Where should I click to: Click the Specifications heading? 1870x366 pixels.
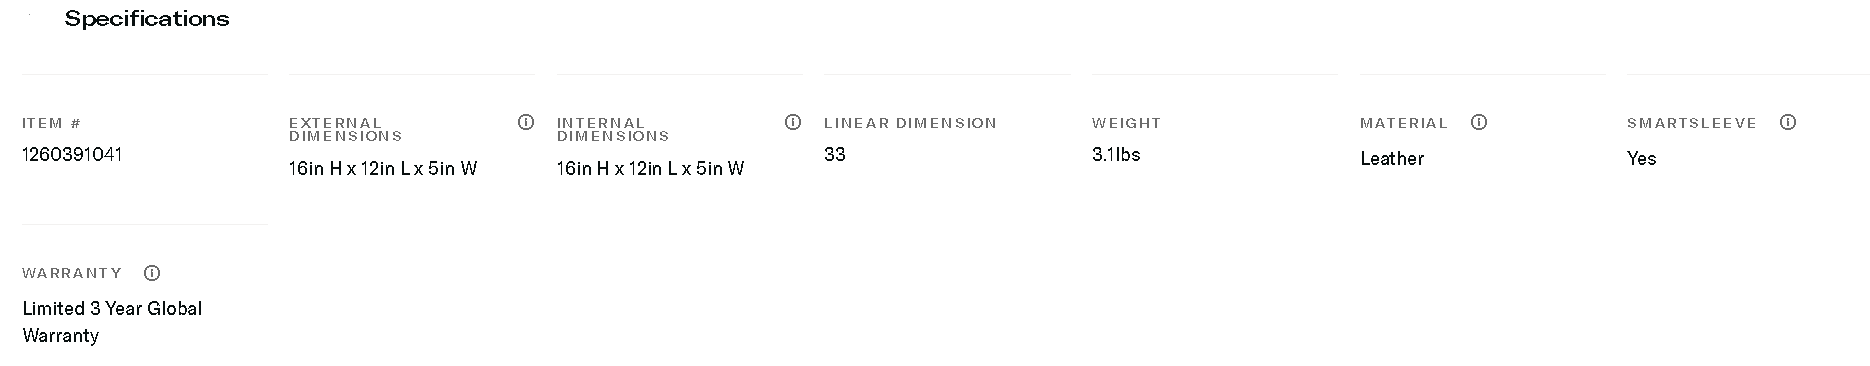[x=147, y=19]
